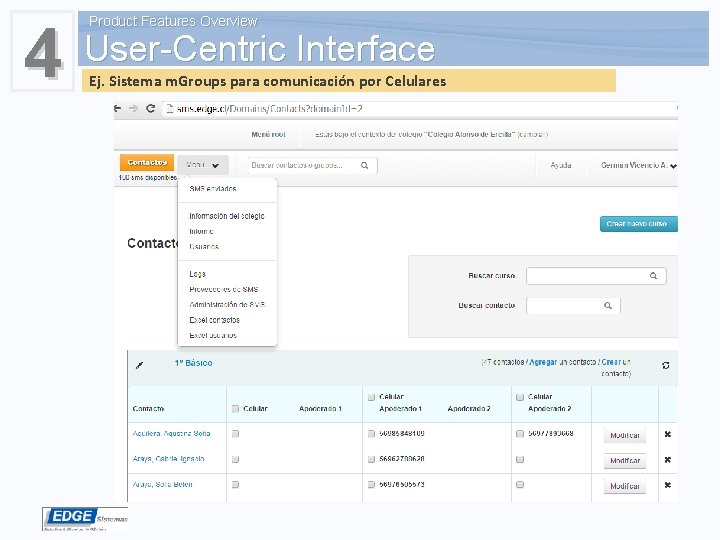Toggle the Celular Apoderado 1 header checkbox
Image resolution: width=720 pixels, height=540 pixels.
point(236,409)
